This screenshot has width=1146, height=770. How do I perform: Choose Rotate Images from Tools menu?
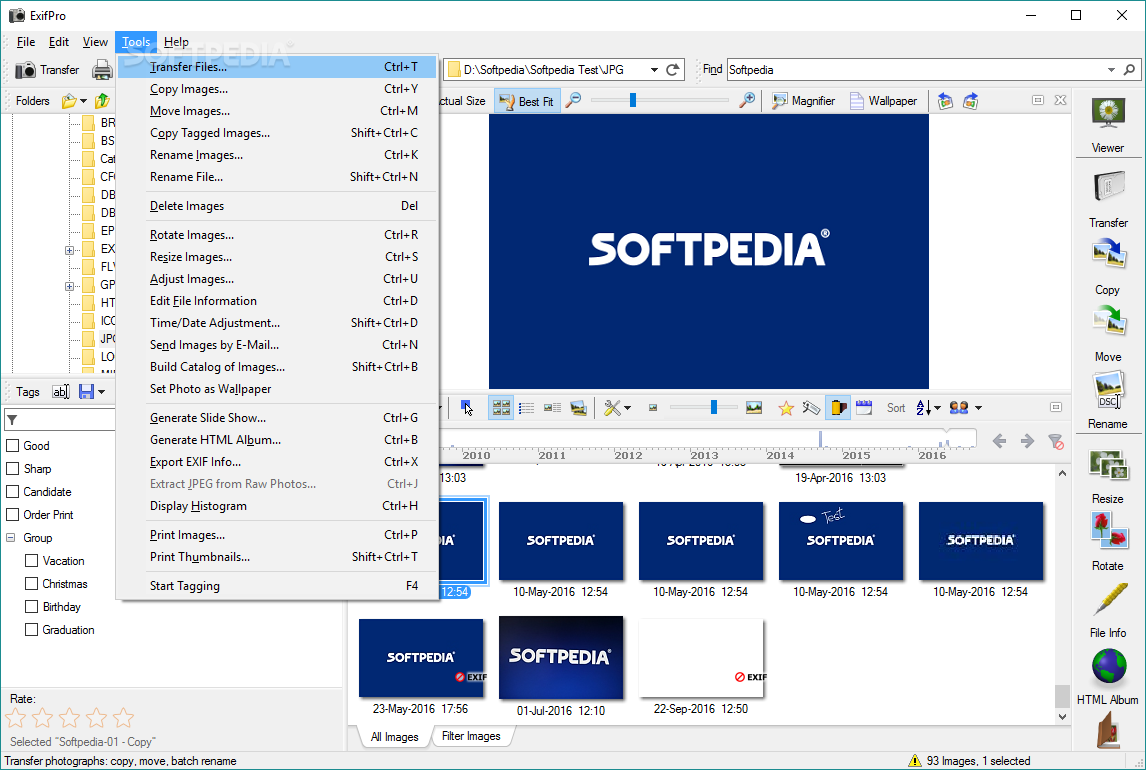(278, 235)
